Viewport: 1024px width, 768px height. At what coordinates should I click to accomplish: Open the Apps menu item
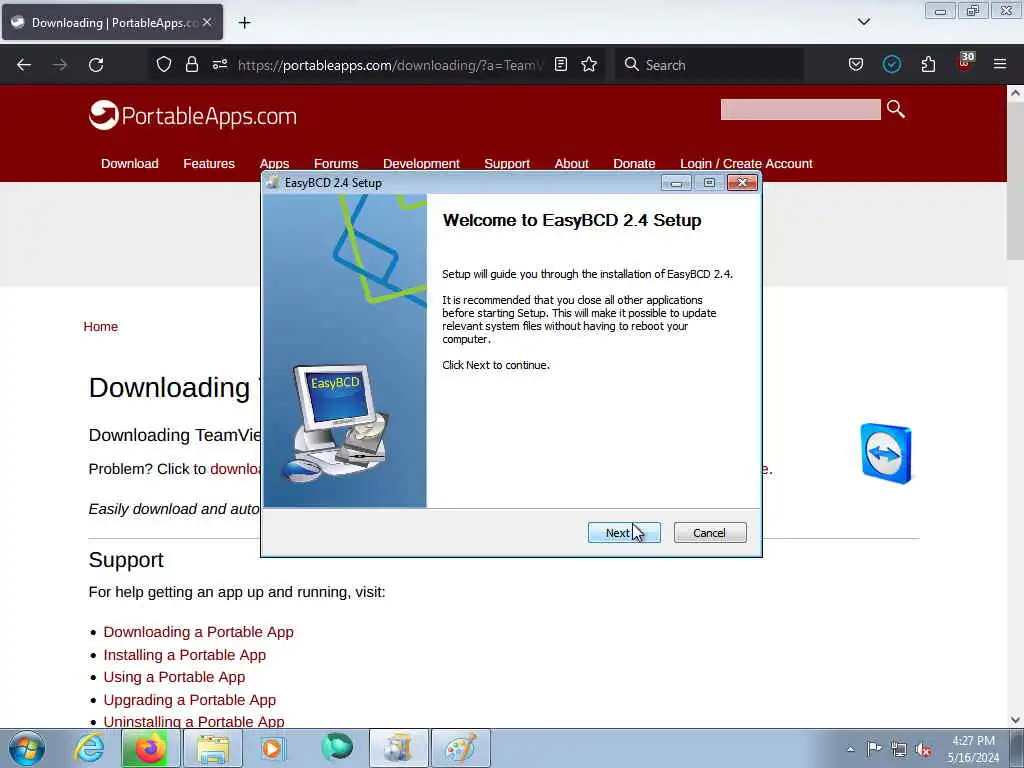pos(274,163)
